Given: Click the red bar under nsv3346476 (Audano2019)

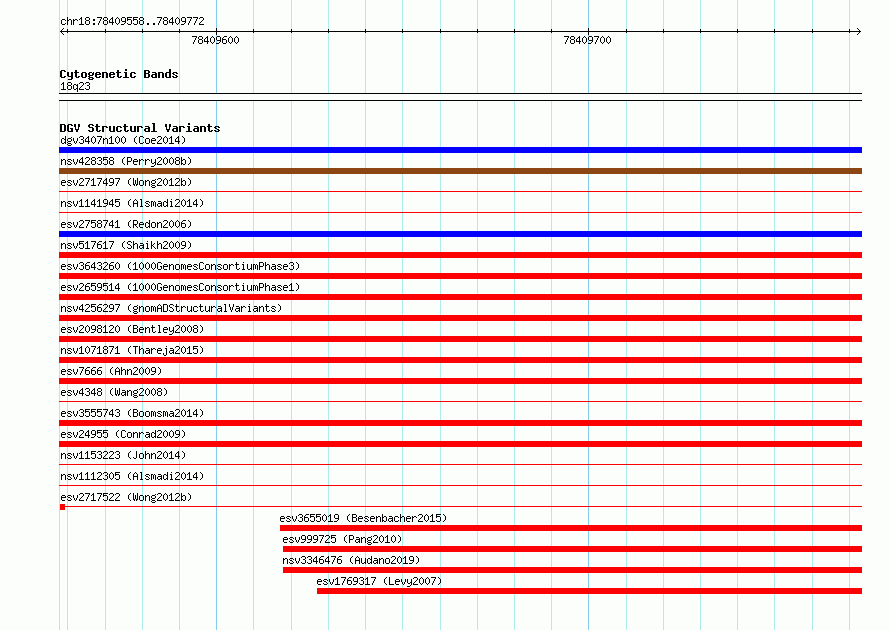Looking at the screenshot, I should 572,570.
